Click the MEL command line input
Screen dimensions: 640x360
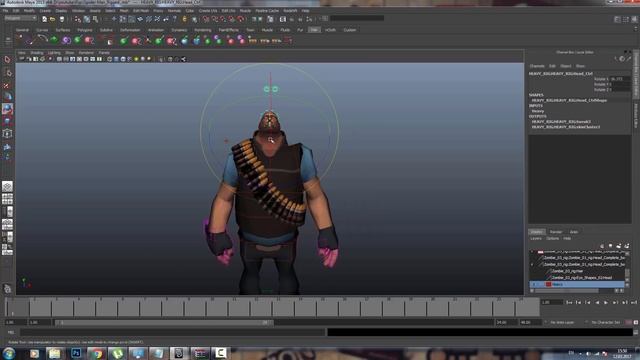pos(173,332)
